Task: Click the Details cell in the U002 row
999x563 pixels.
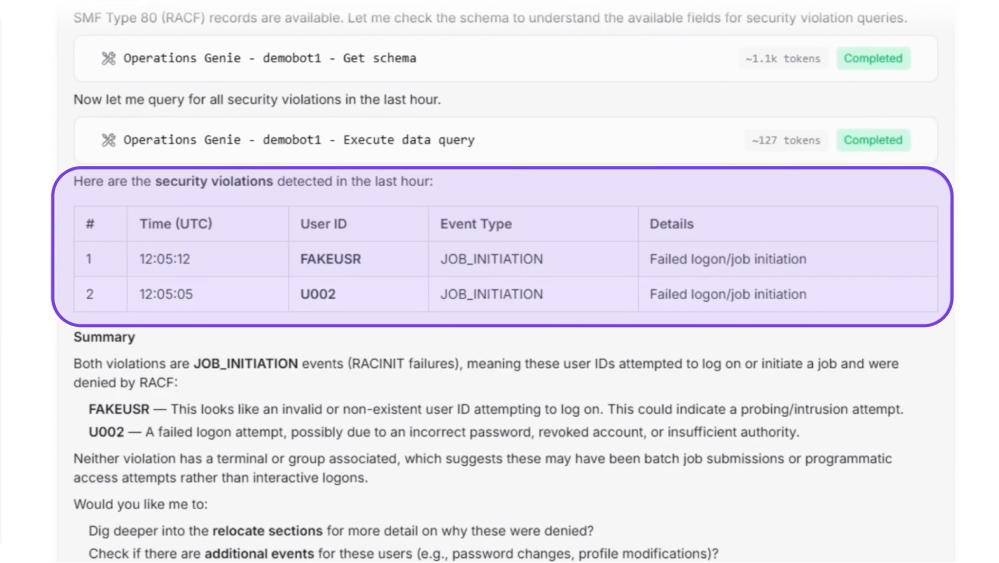Action: click(787, 294)
